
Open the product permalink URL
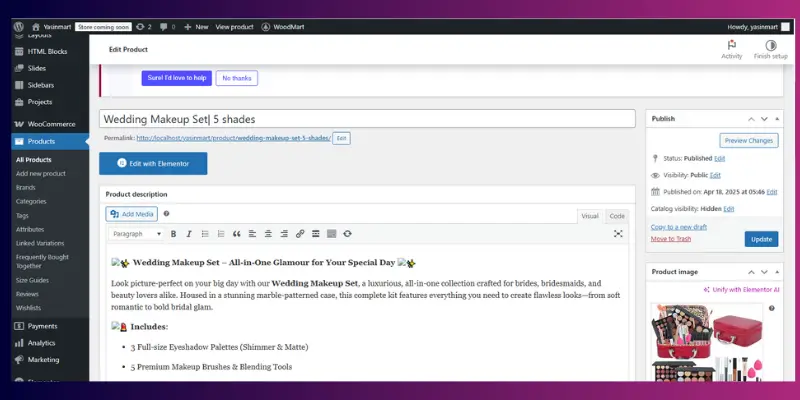pos(234,138)
